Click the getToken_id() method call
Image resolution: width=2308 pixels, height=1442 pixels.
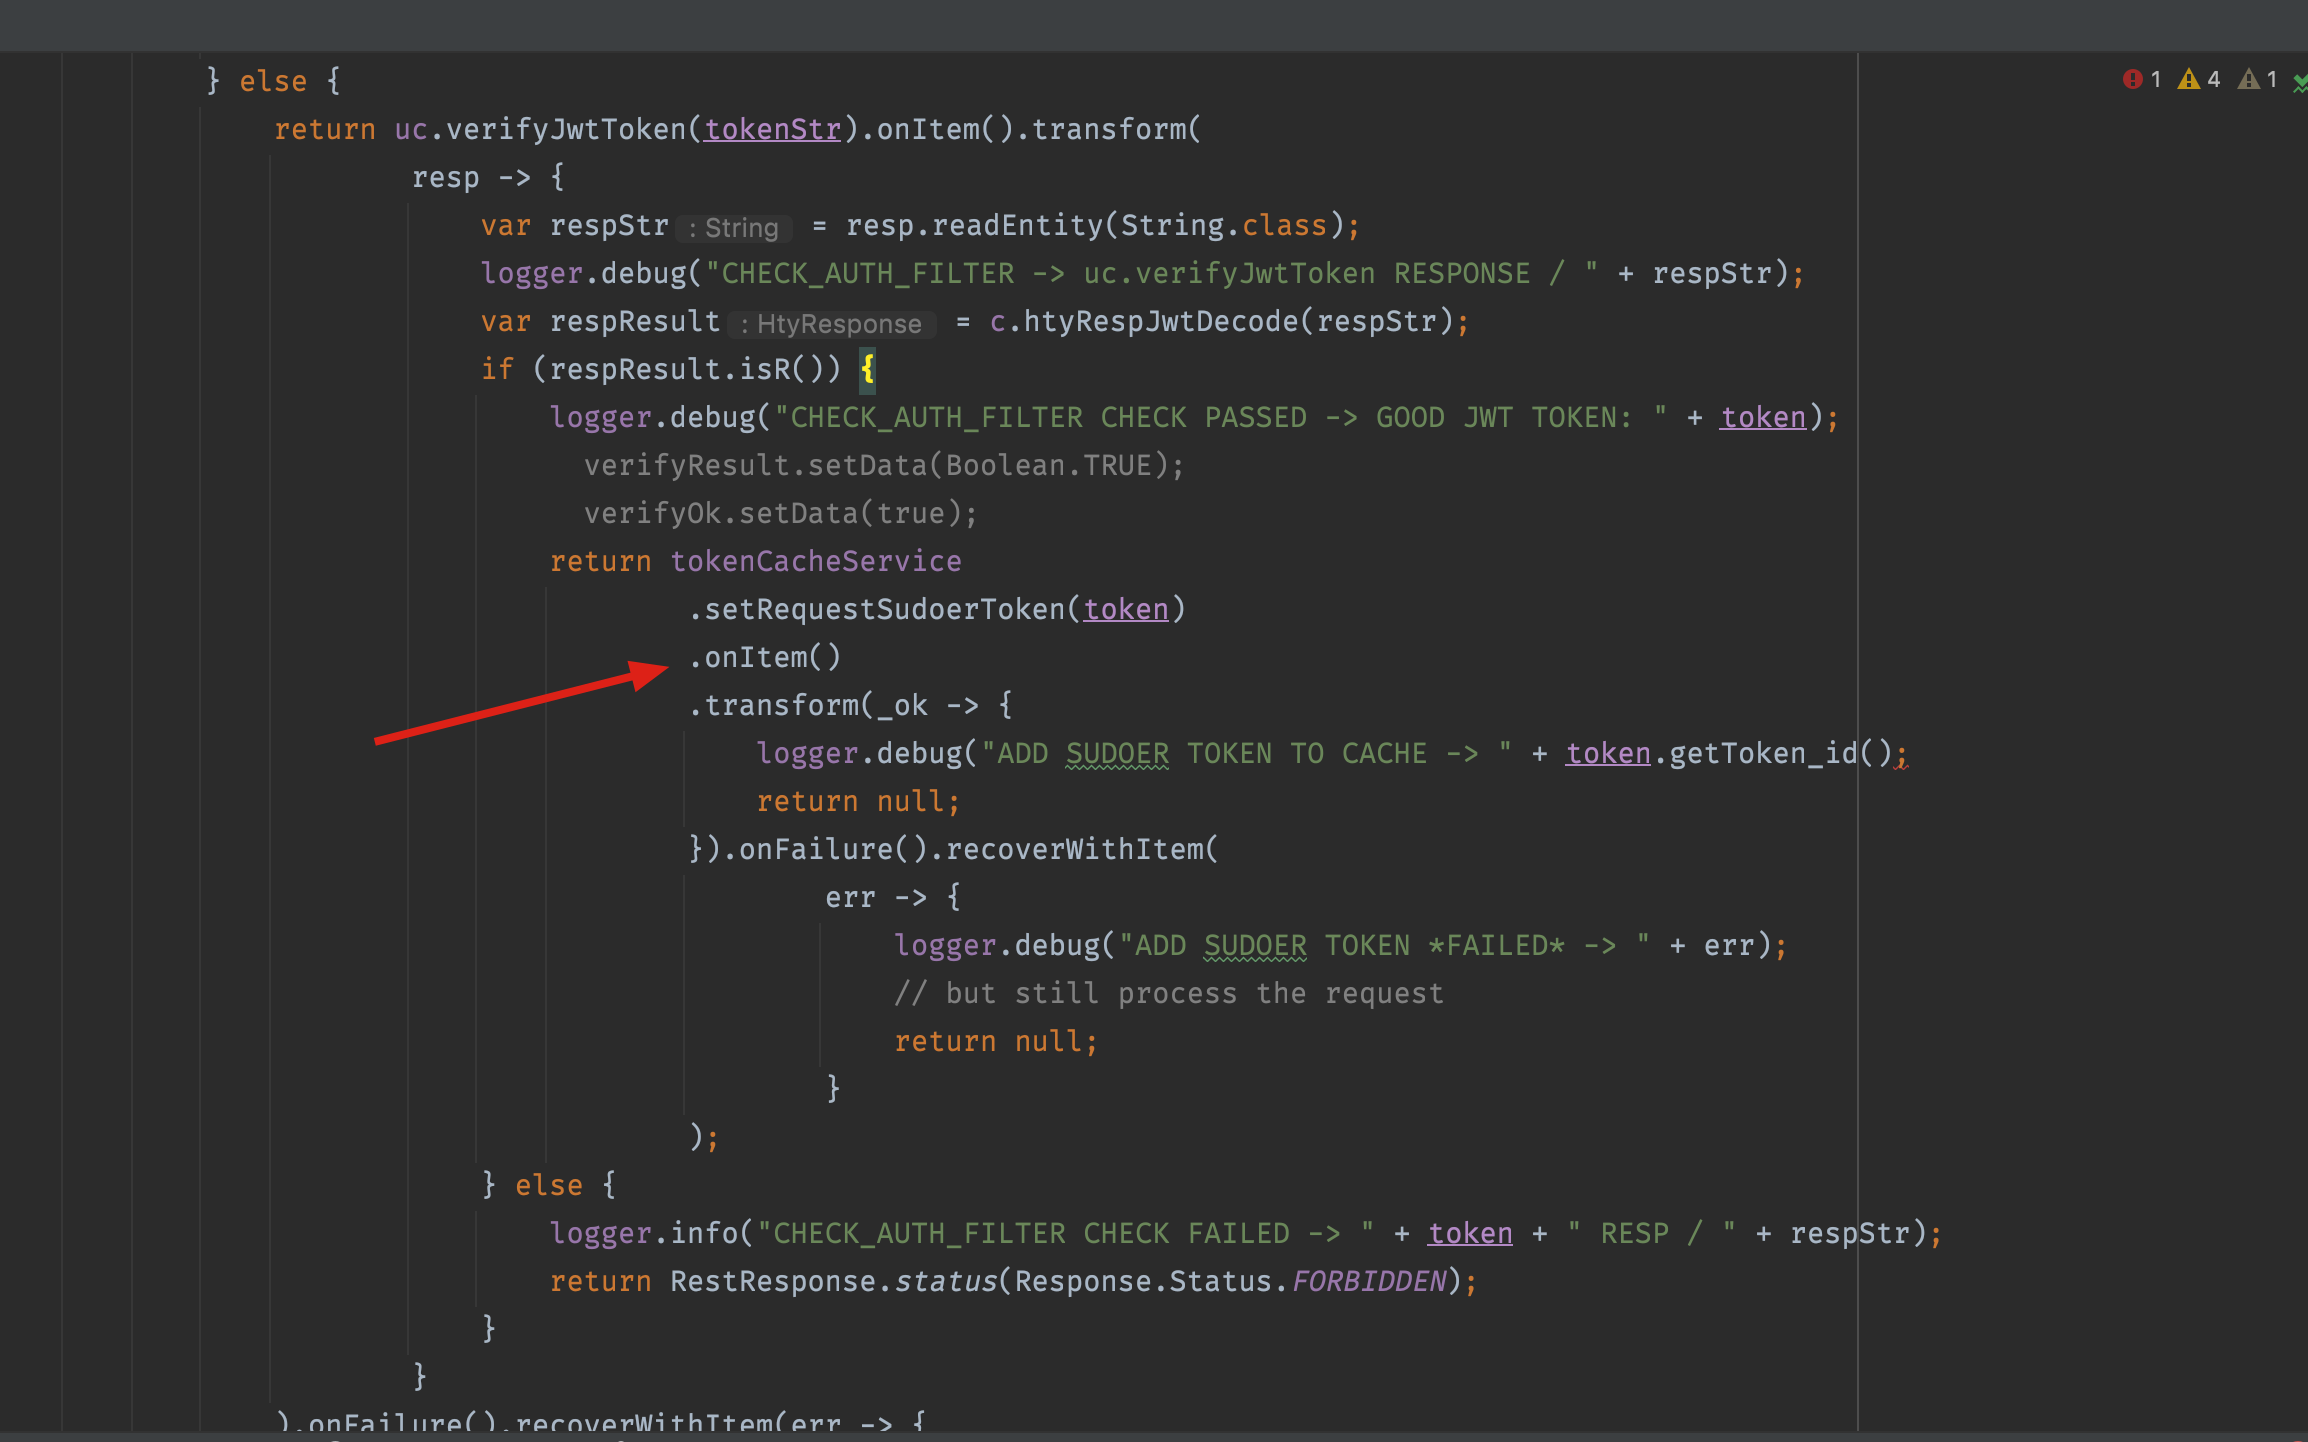click(x=1780, y=754)
